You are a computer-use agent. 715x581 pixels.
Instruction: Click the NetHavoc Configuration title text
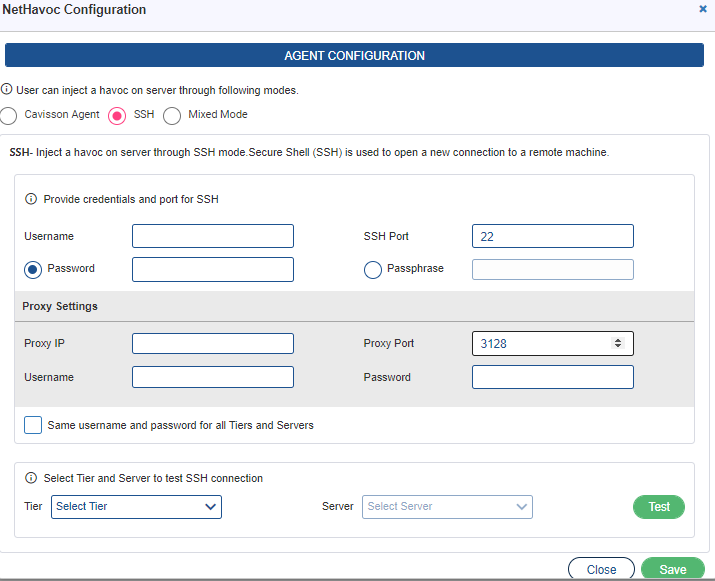point(74,9)
